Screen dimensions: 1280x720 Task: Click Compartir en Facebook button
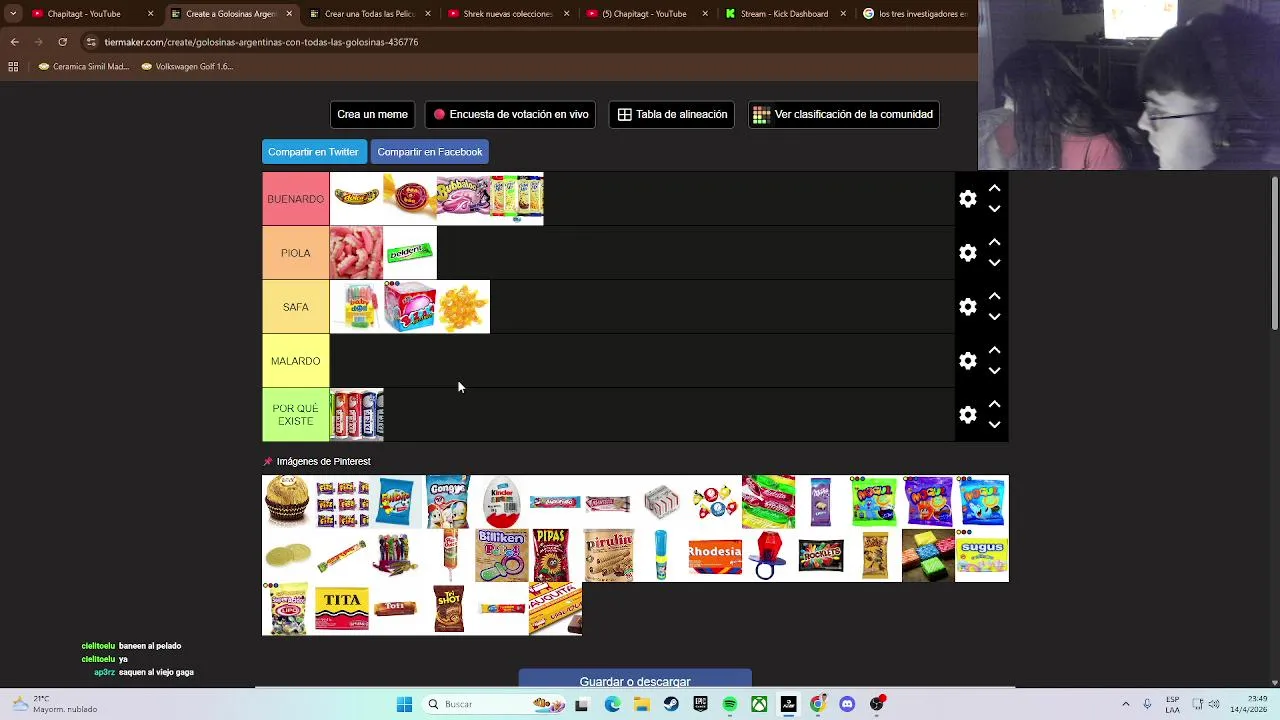point(430,152)
